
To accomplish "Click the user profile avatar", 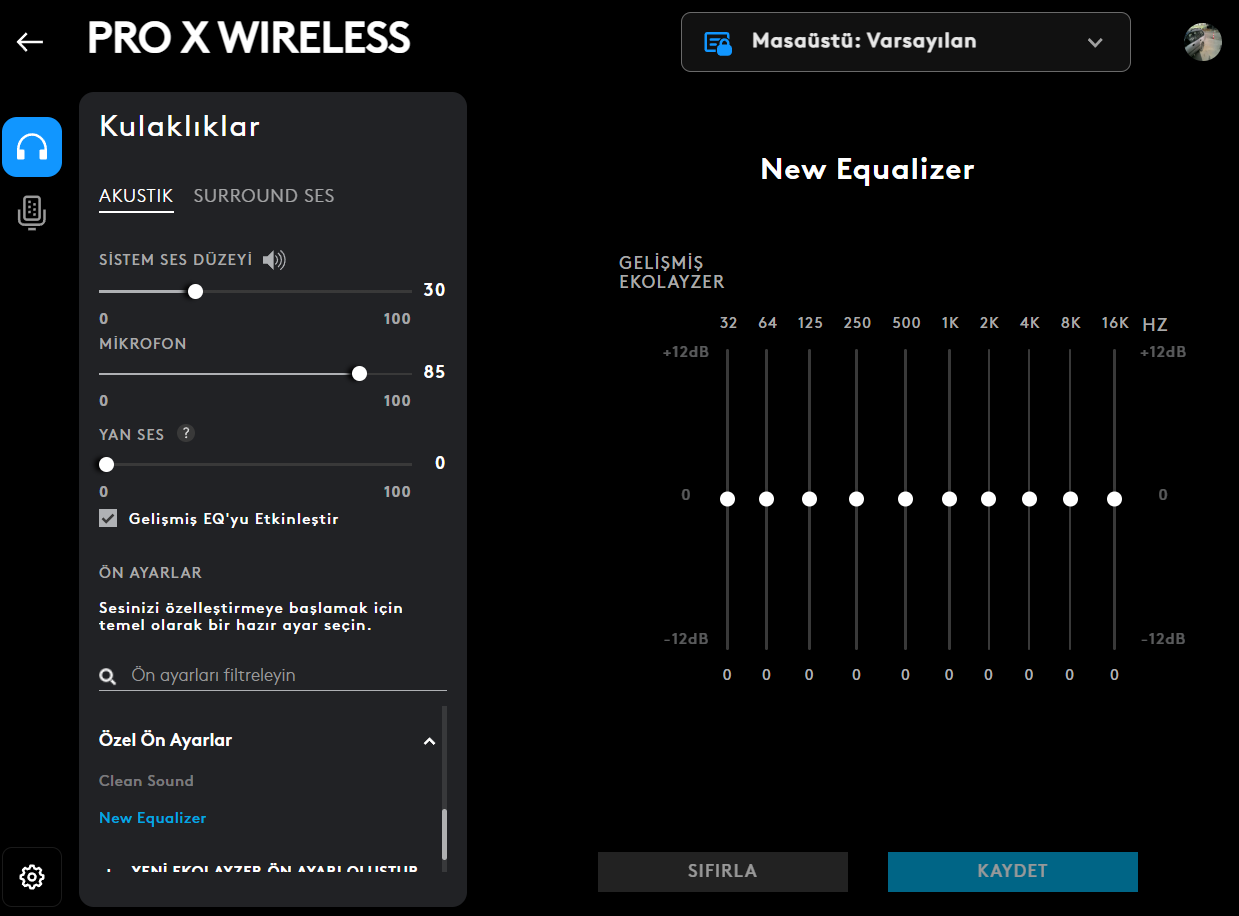I will click(1203, 42).
